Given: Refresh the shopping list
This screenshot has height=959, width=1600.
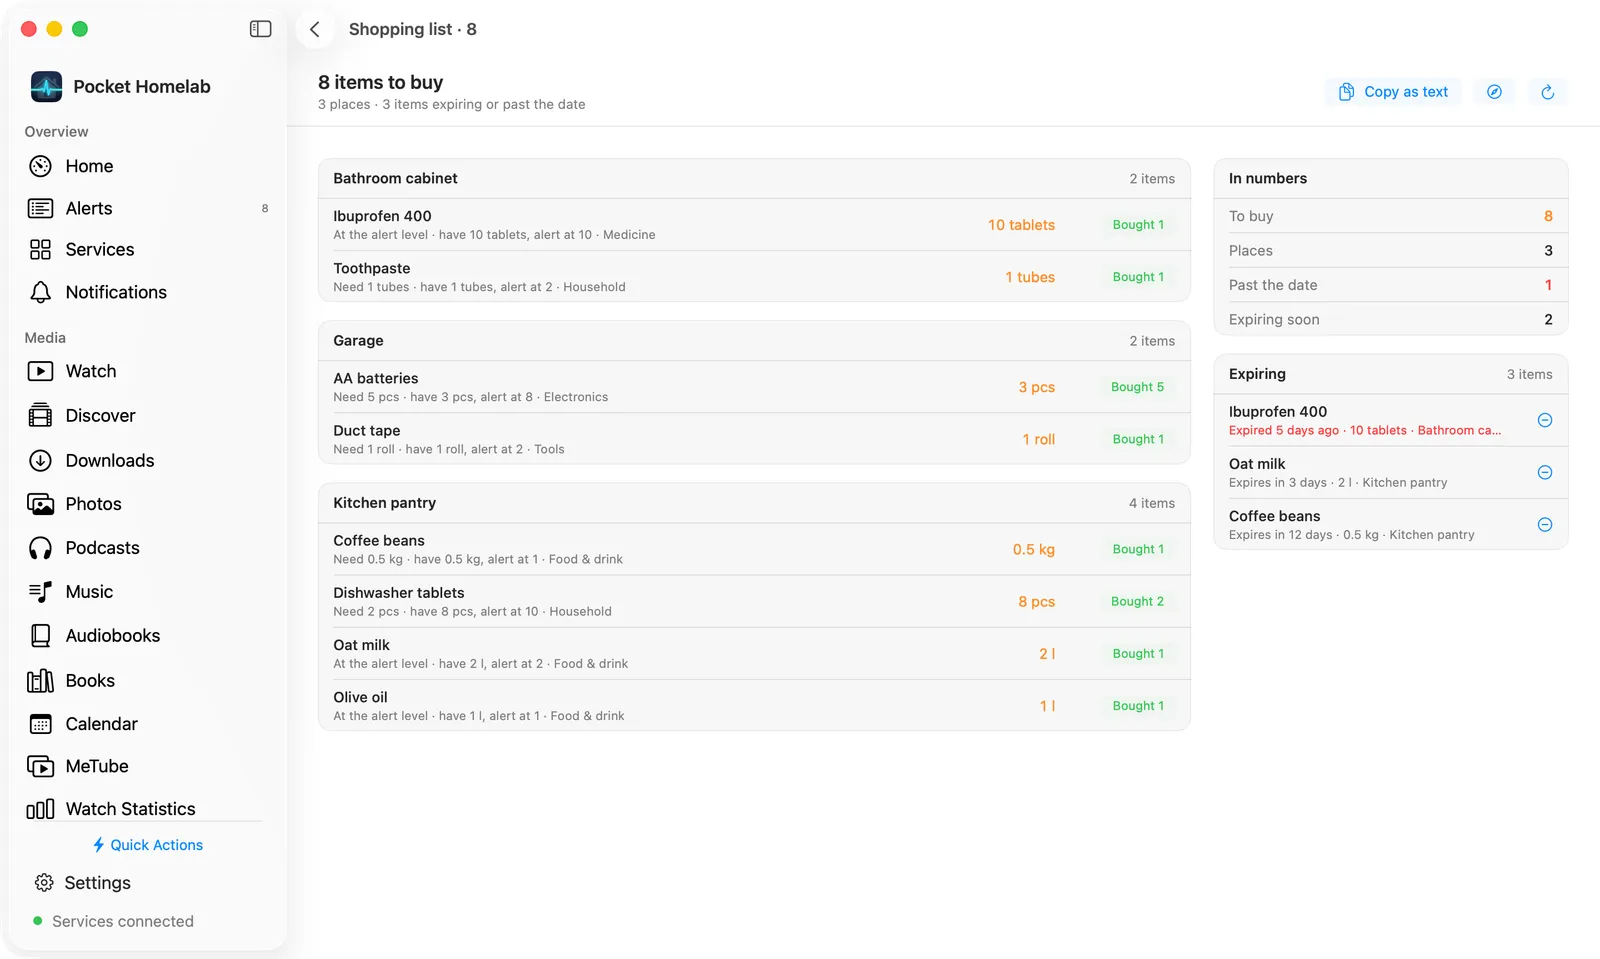Looking at the screenshot, I should 1547,92.
